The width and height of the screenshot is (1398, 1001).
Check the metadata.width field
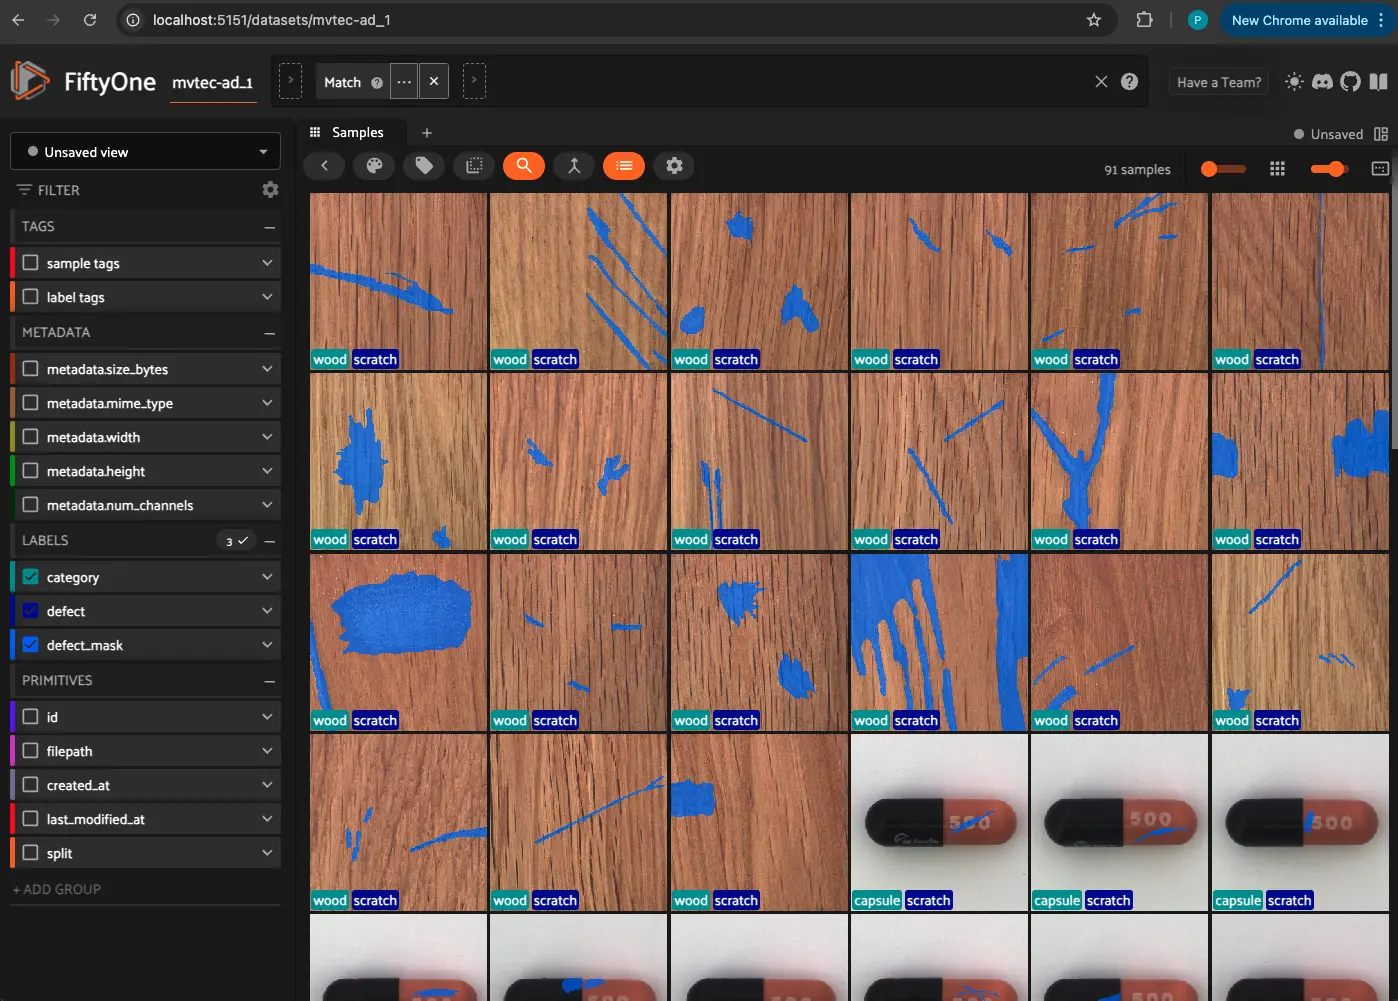click(31, 437)
